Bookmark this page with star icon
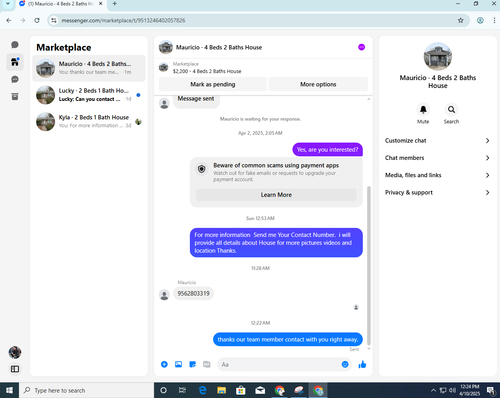The width and height of the screenshot is (500, 398). point(461,20)
